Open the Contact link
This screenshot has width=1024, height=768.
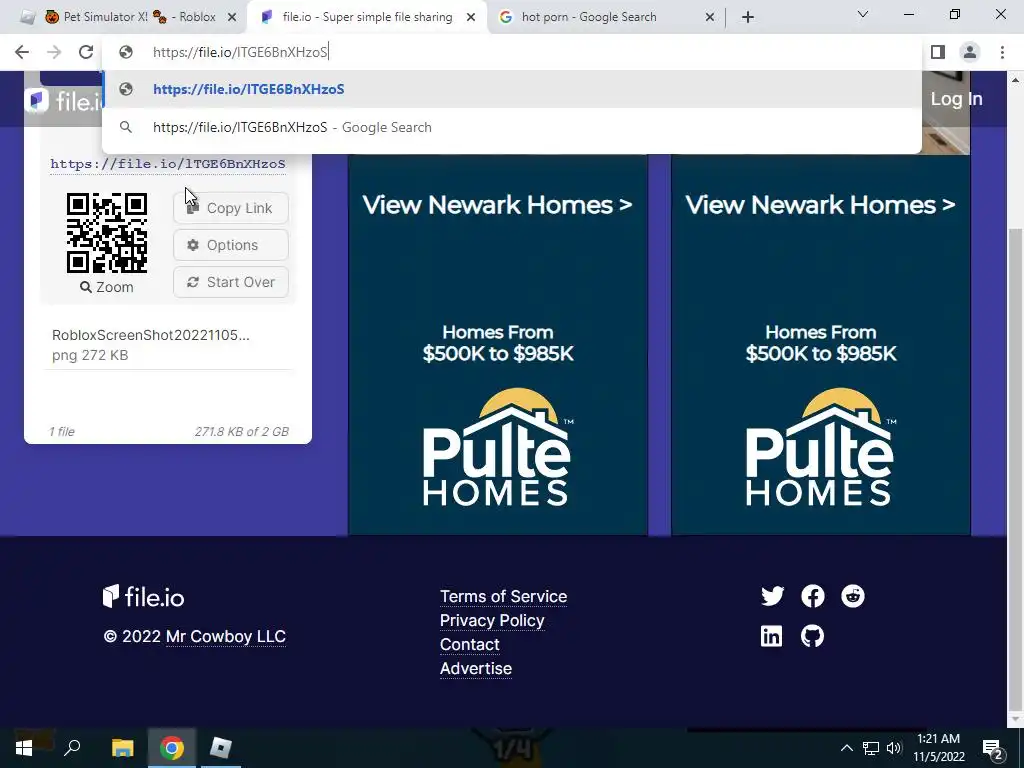(x=470, y=645)
